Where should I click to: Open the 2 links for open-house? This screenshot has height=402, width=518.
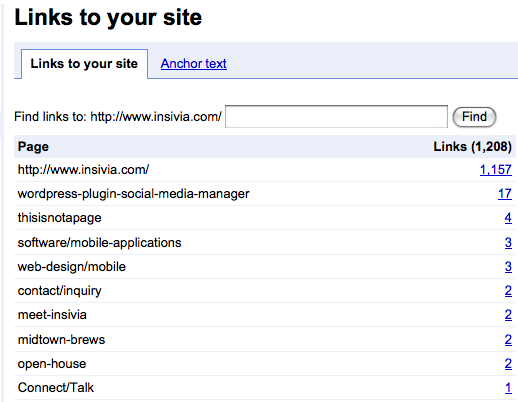coord(508,364)
